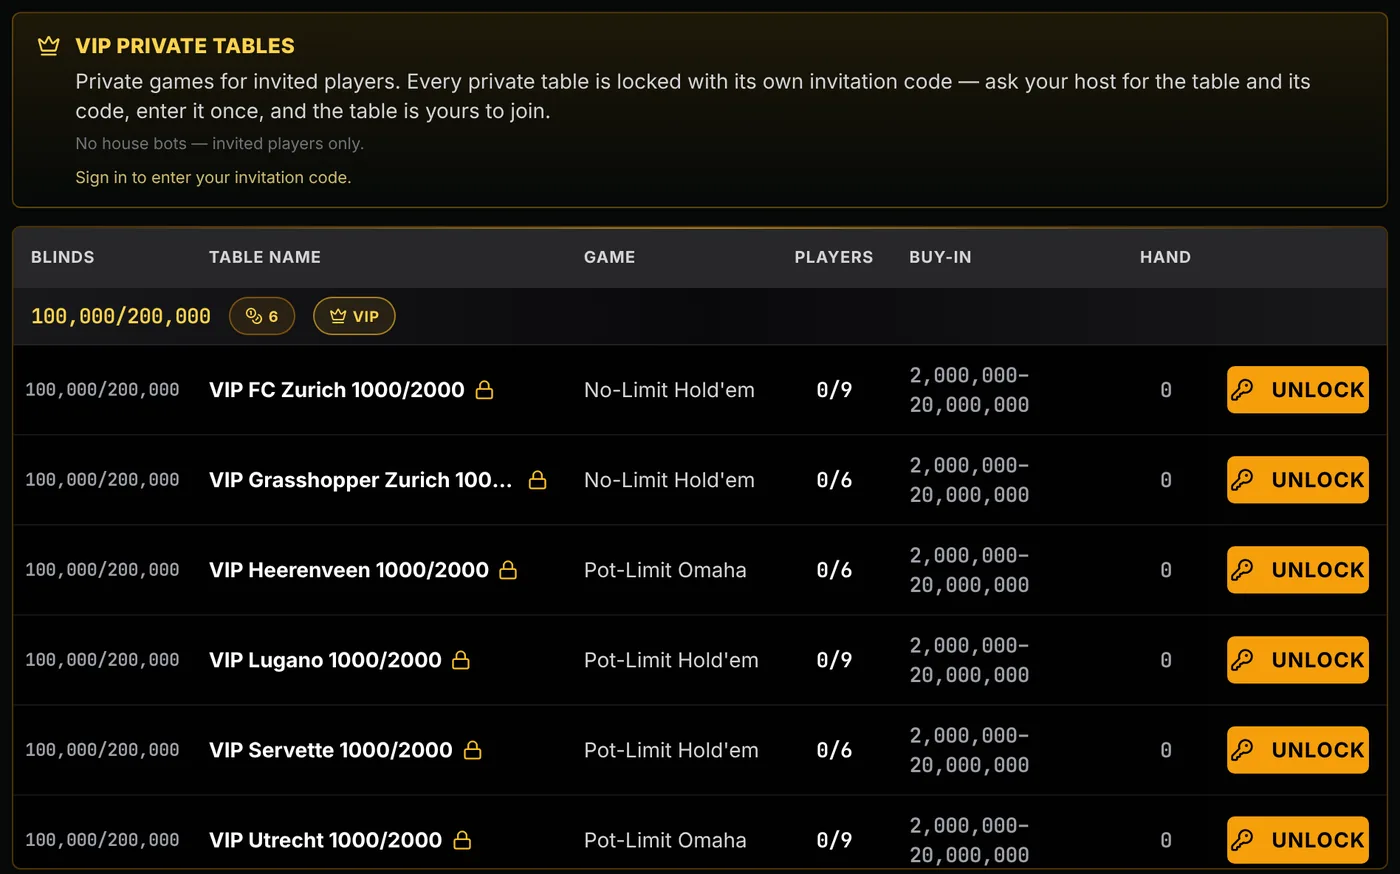
Task: Unlock the VIP Servette table
Action: tap(1298, 750)
